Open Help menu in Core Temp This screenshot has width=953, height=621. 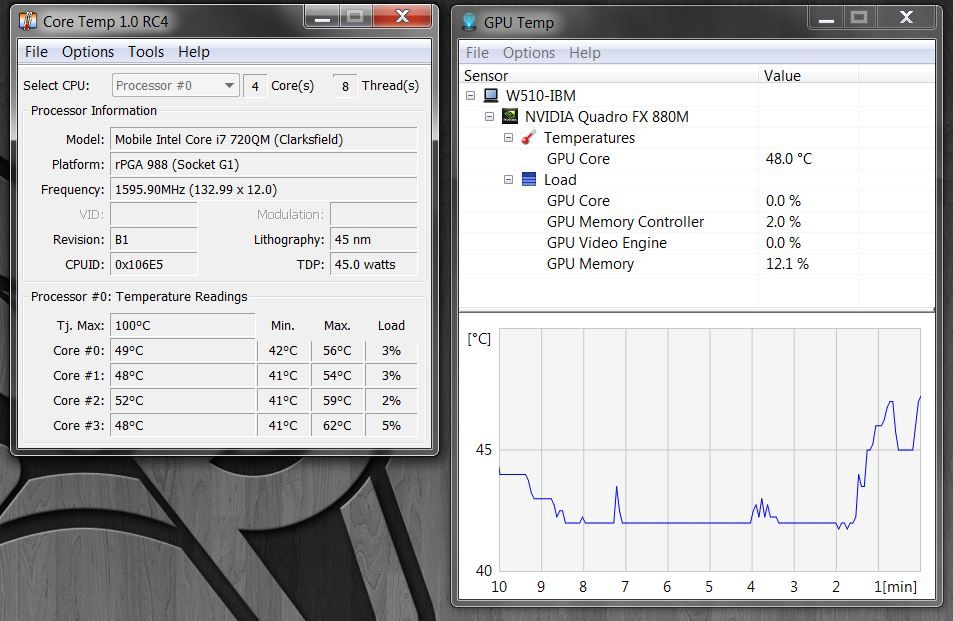(194, 52)
